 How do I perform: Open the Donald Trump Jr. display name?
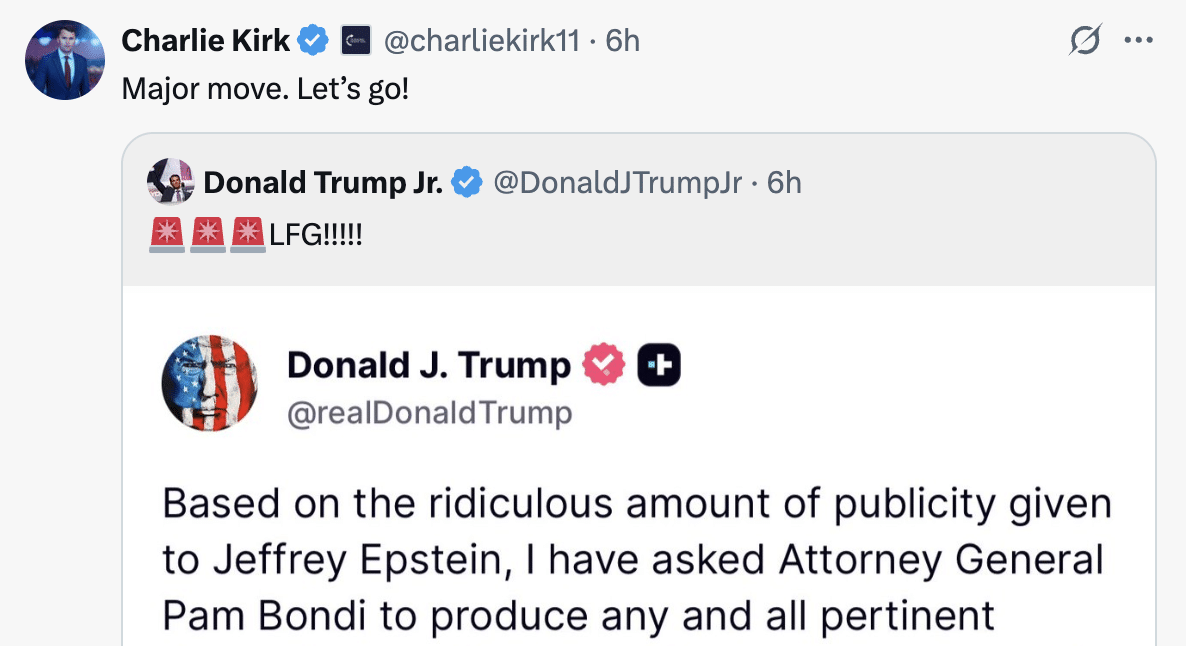point(322,183)
